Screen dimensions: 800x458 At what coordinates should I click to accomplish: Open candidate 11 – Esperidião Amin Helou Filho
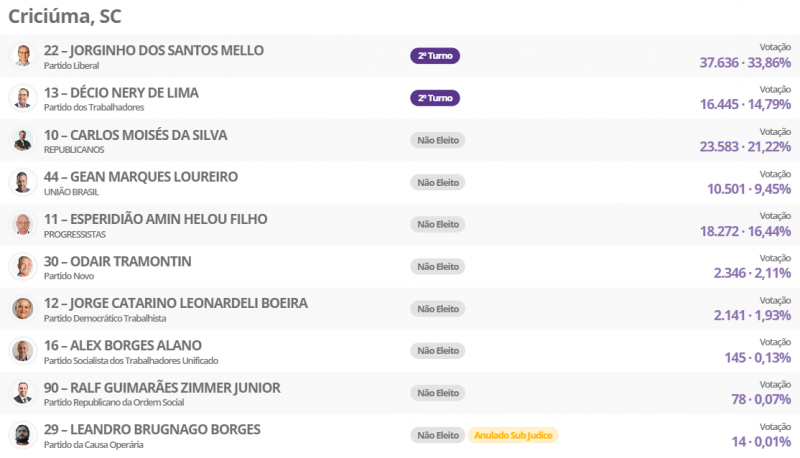[x=155, y=219]
